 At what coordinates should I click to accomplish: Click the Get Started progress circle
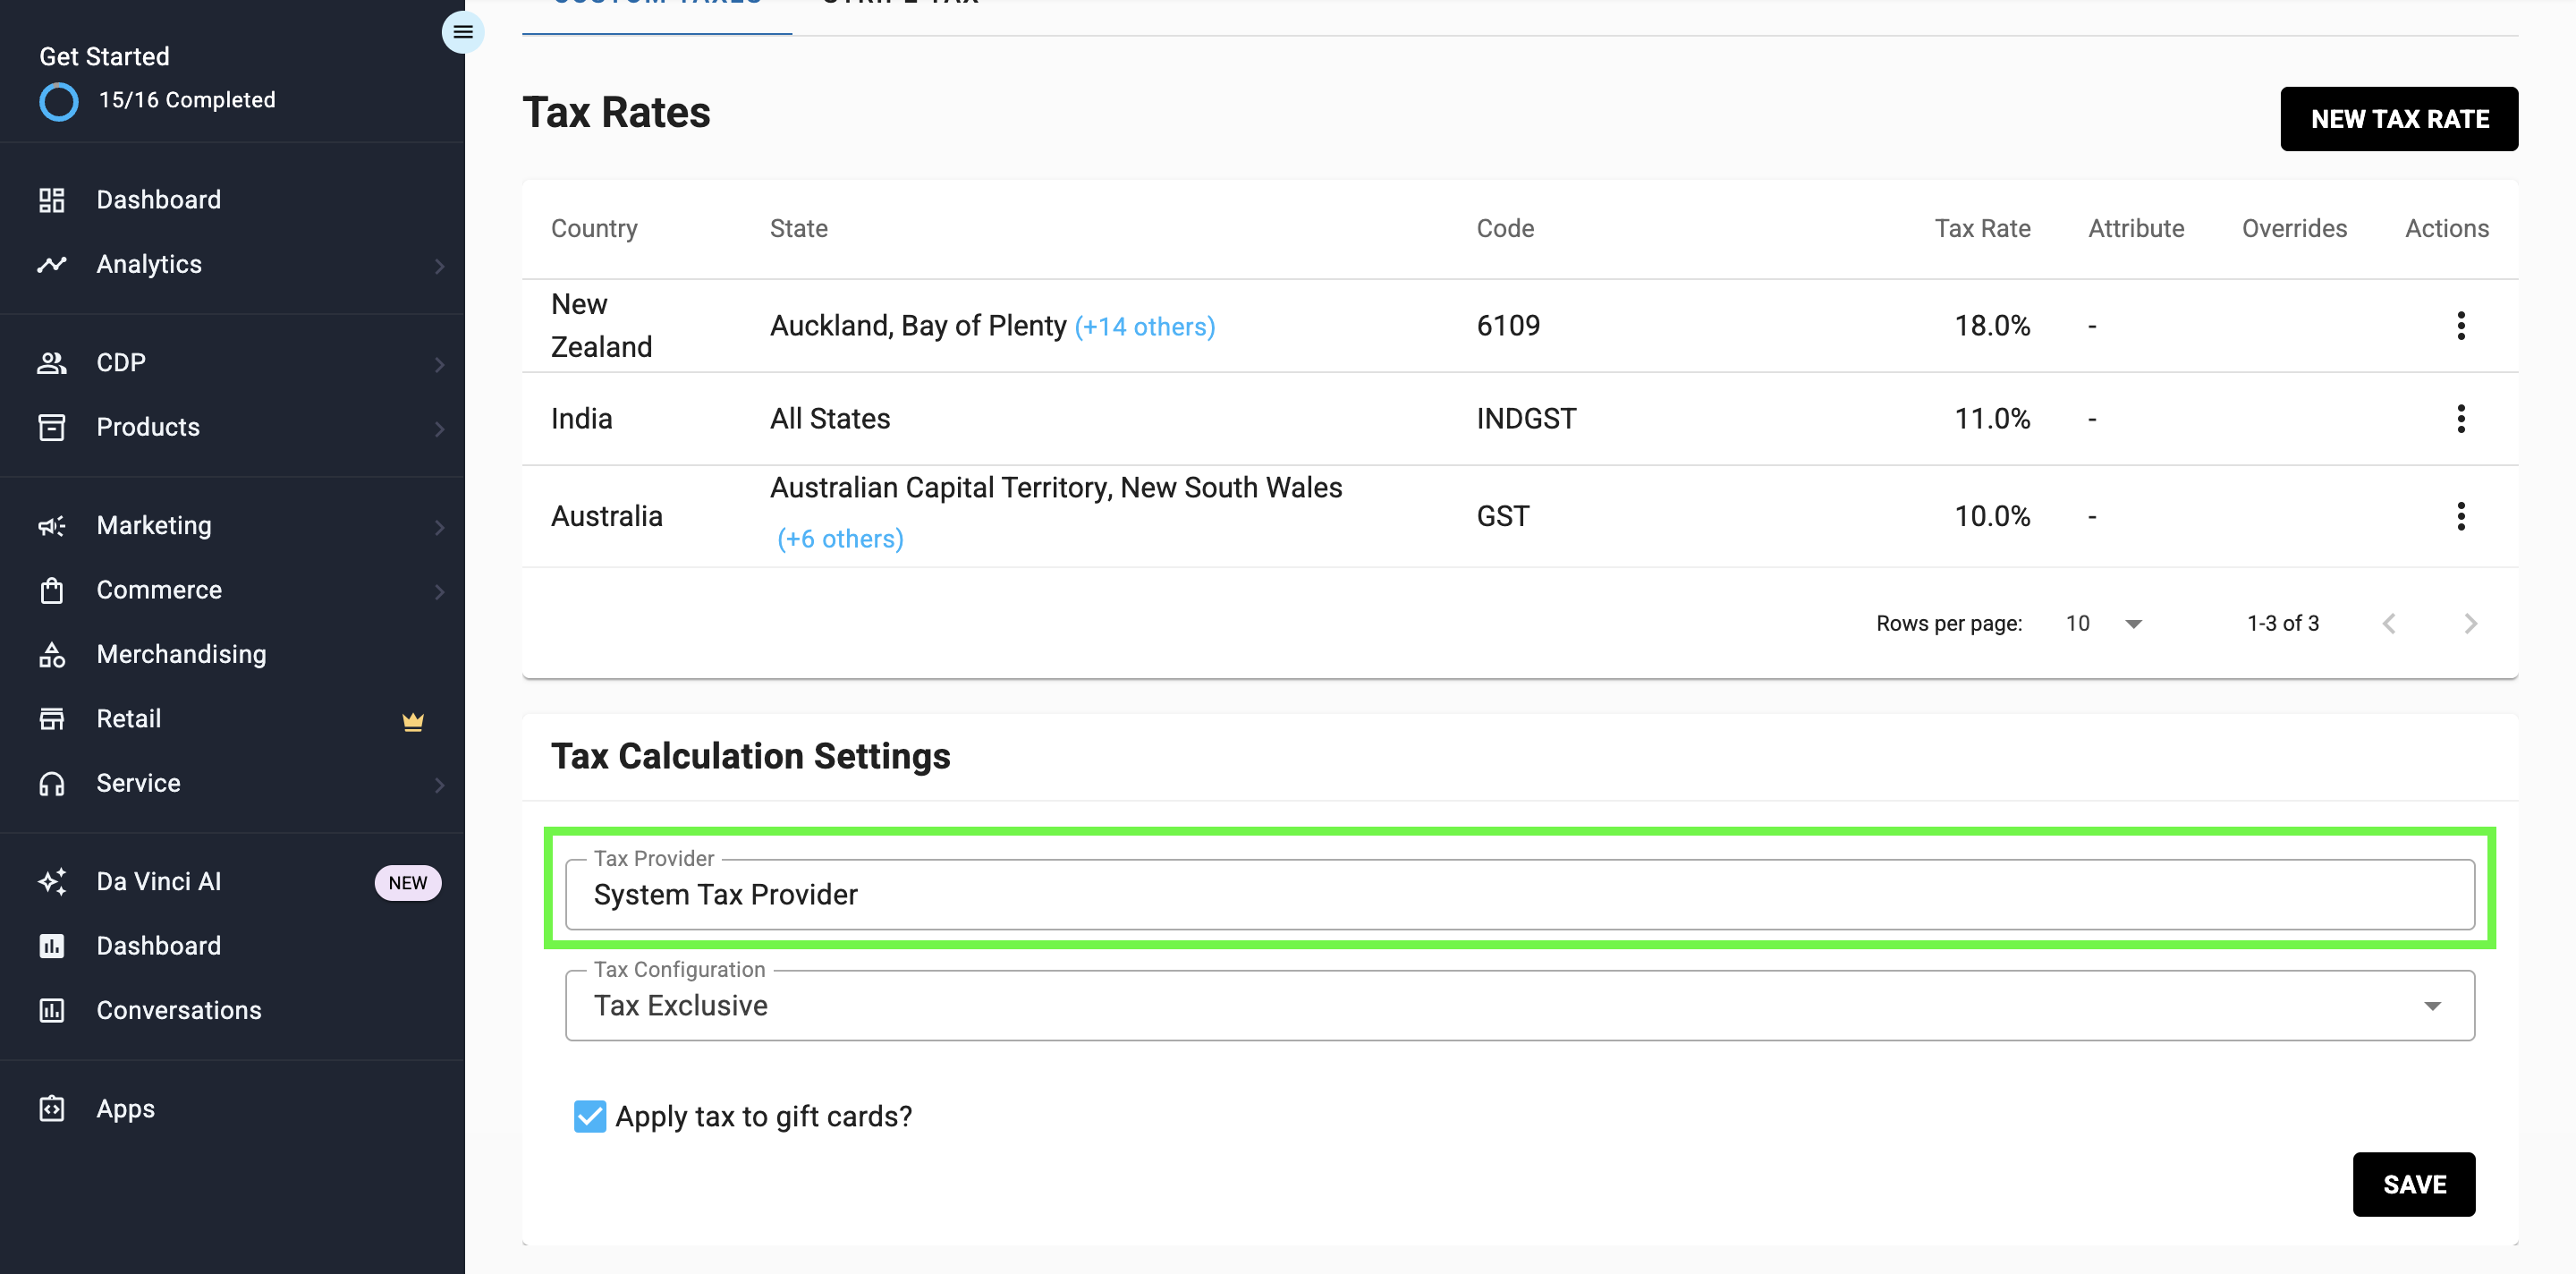(x=59, y=101)
